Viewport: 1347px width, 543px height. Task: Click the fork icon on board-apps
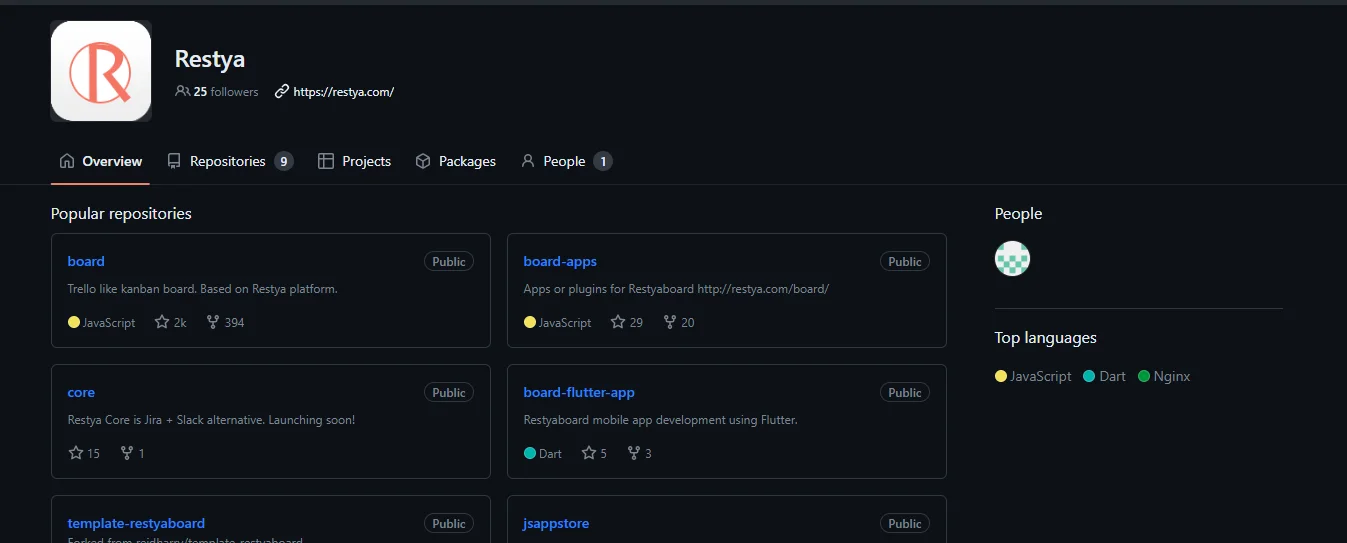[x=669, y=322]
